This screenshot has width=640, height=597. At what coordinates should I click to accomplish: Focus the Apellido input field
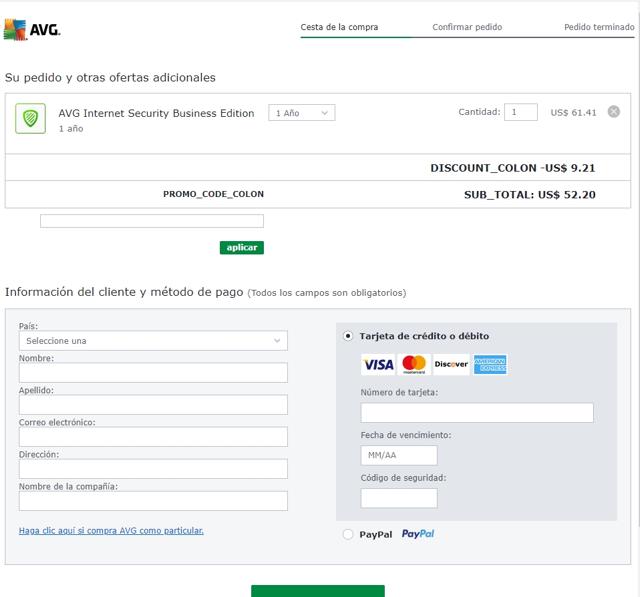pyautogui.click(x=153, y=405)
